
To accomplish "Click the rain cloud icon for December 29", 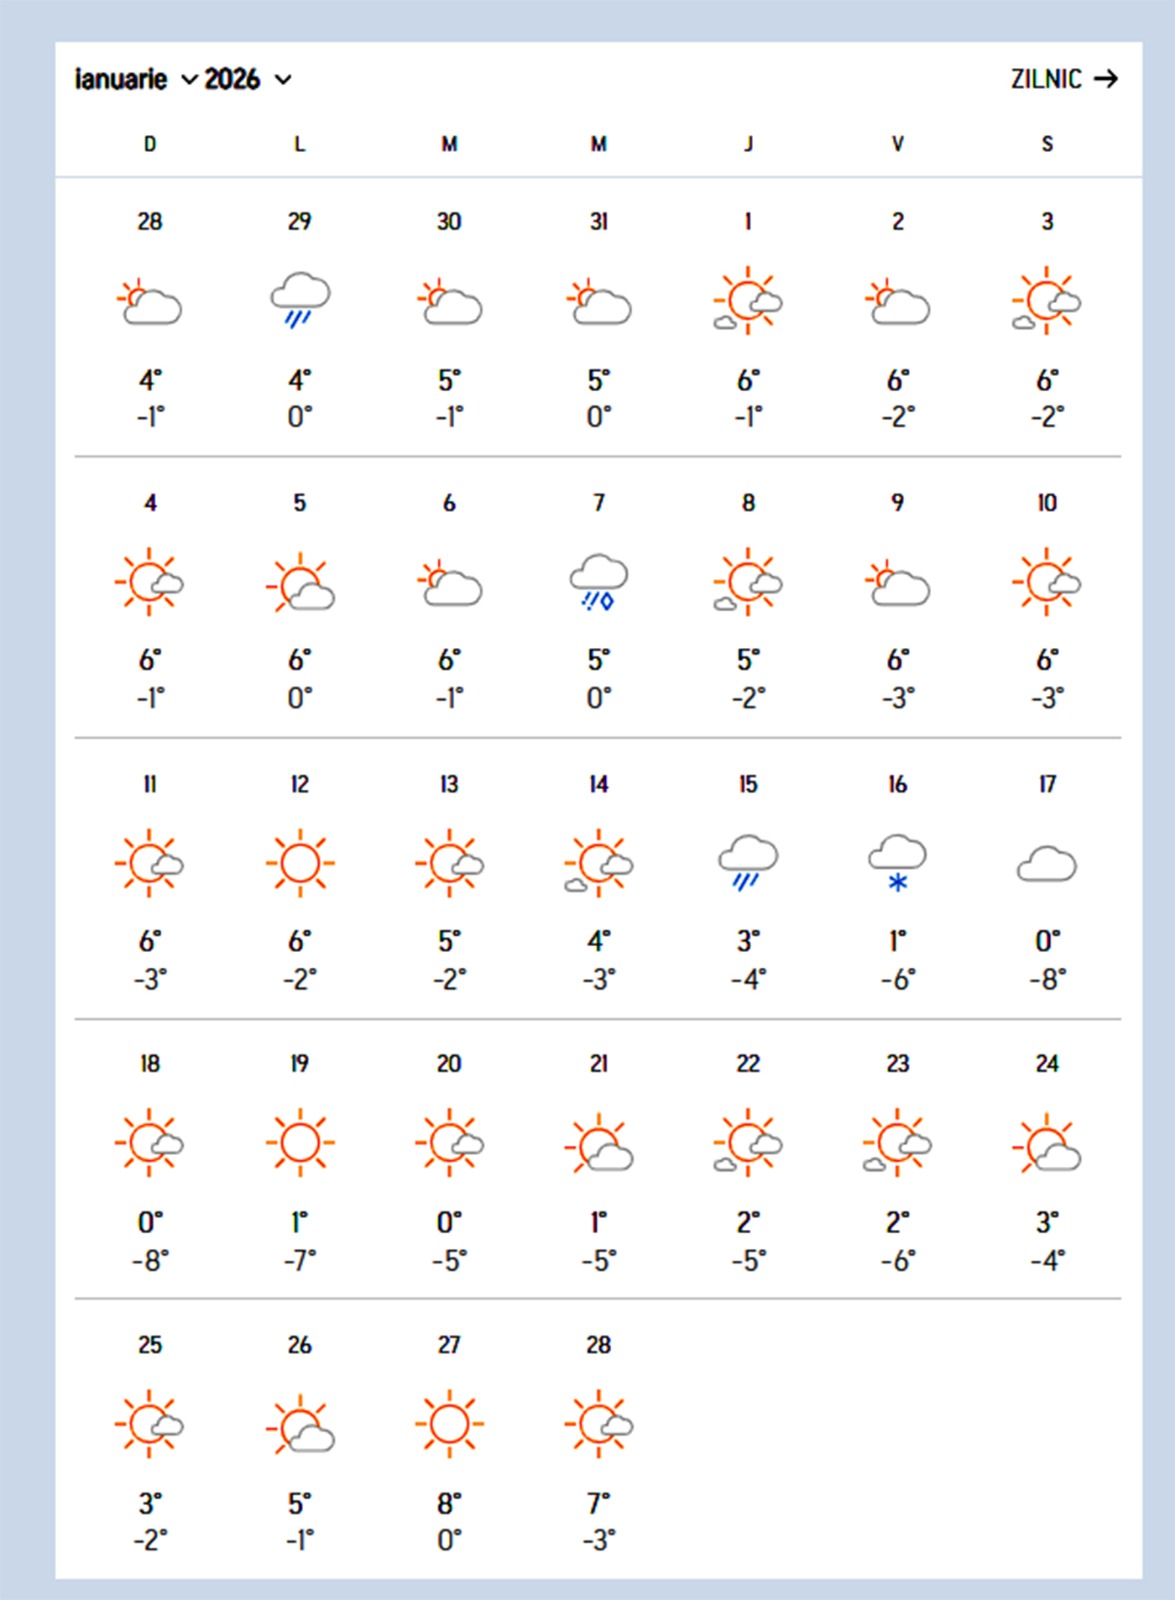I will tap(299, 299).
